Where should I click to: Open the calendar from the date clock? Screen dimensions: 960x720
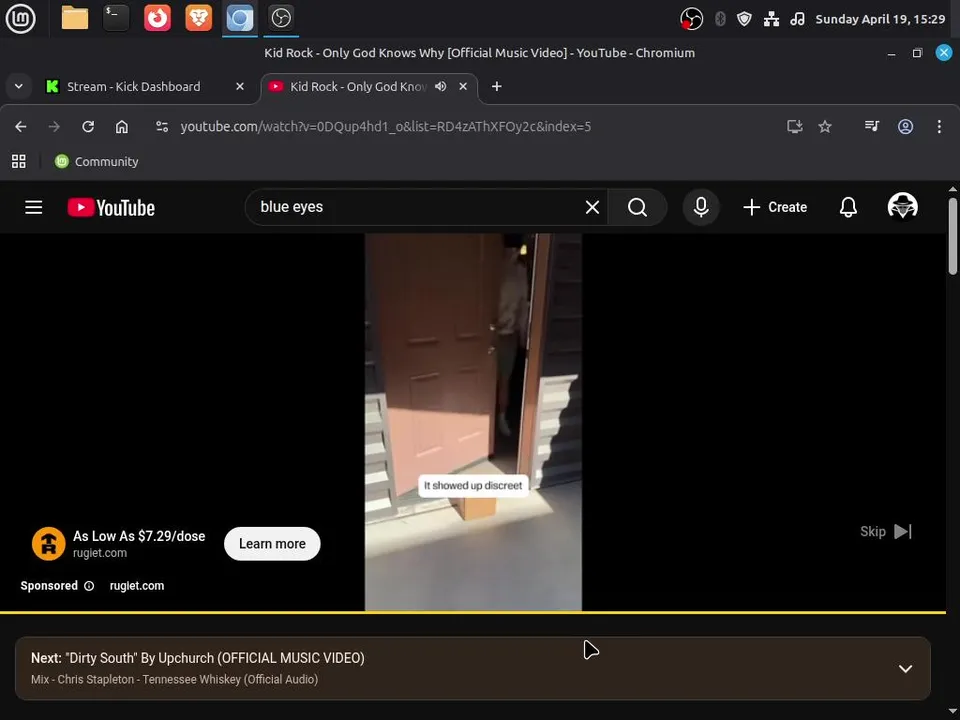(880, 19)
